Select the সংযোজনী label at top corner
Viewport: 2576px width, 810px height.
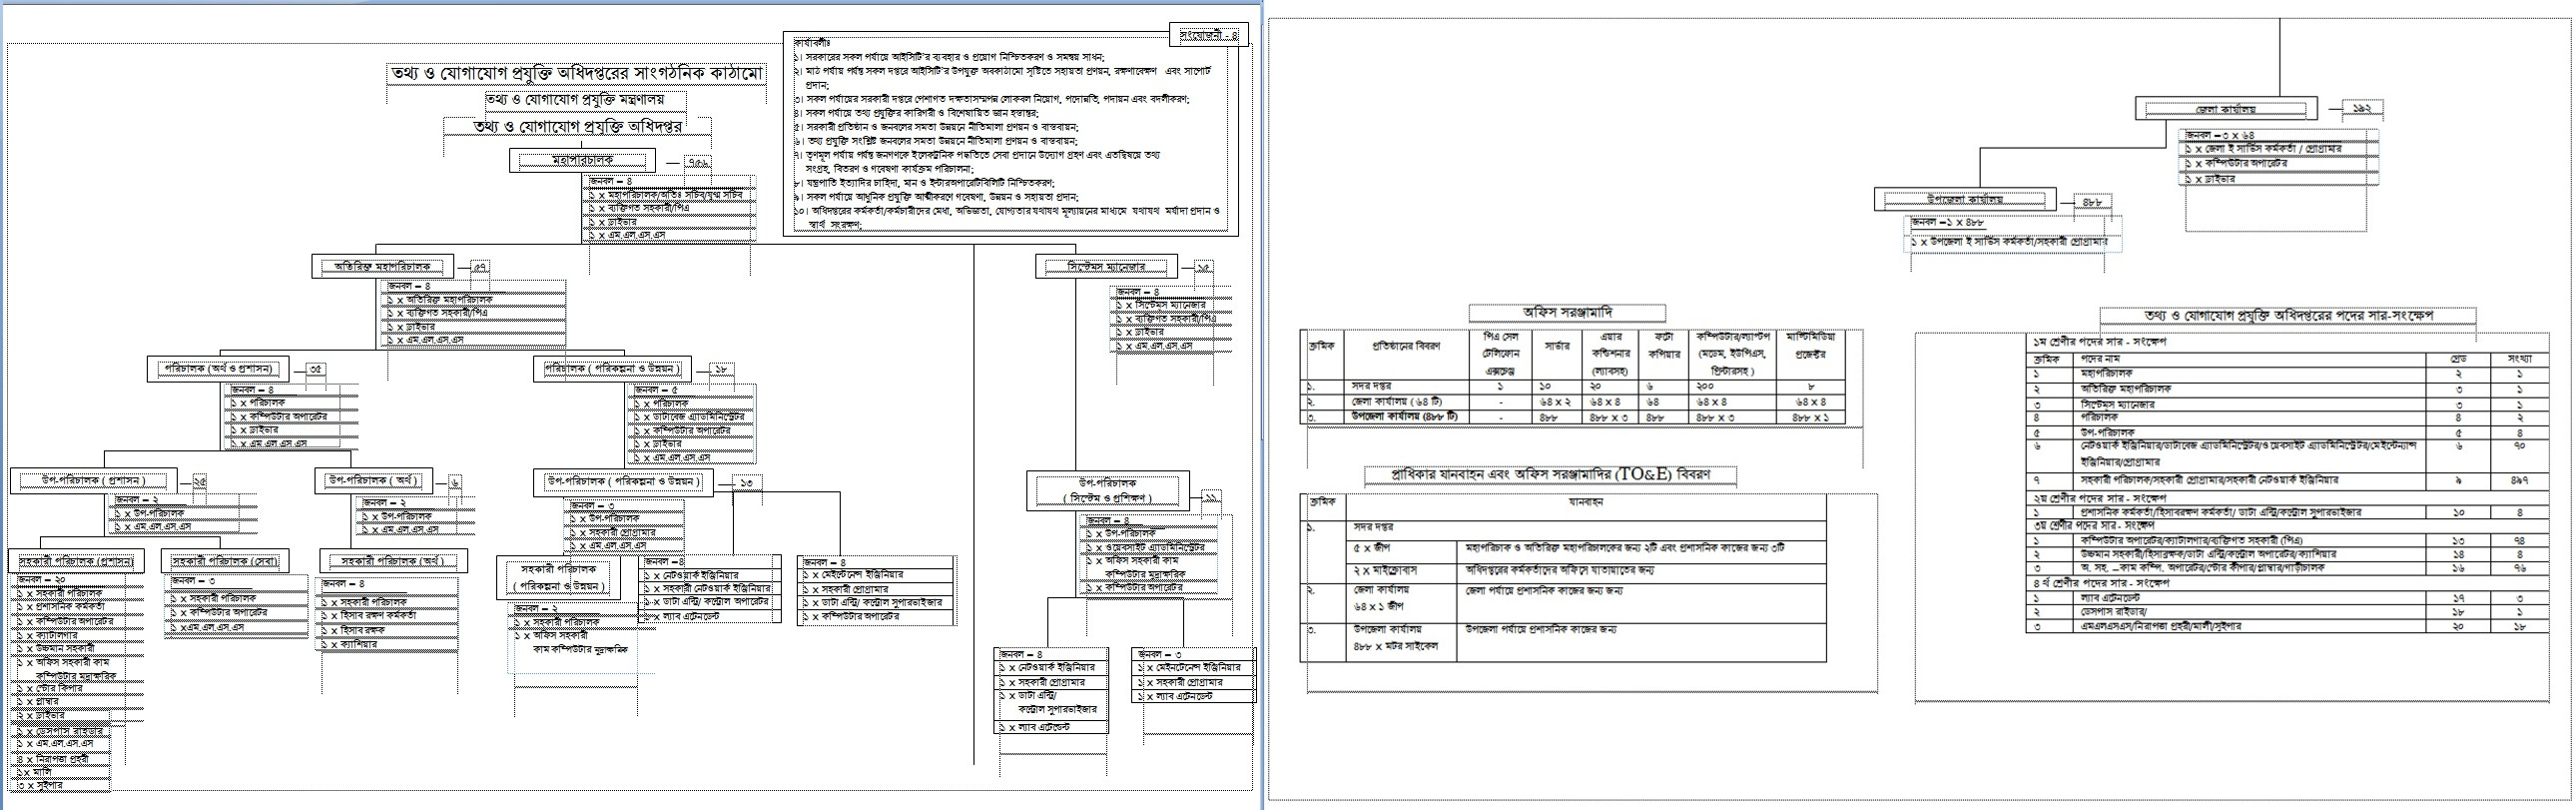click(1208, 35)
